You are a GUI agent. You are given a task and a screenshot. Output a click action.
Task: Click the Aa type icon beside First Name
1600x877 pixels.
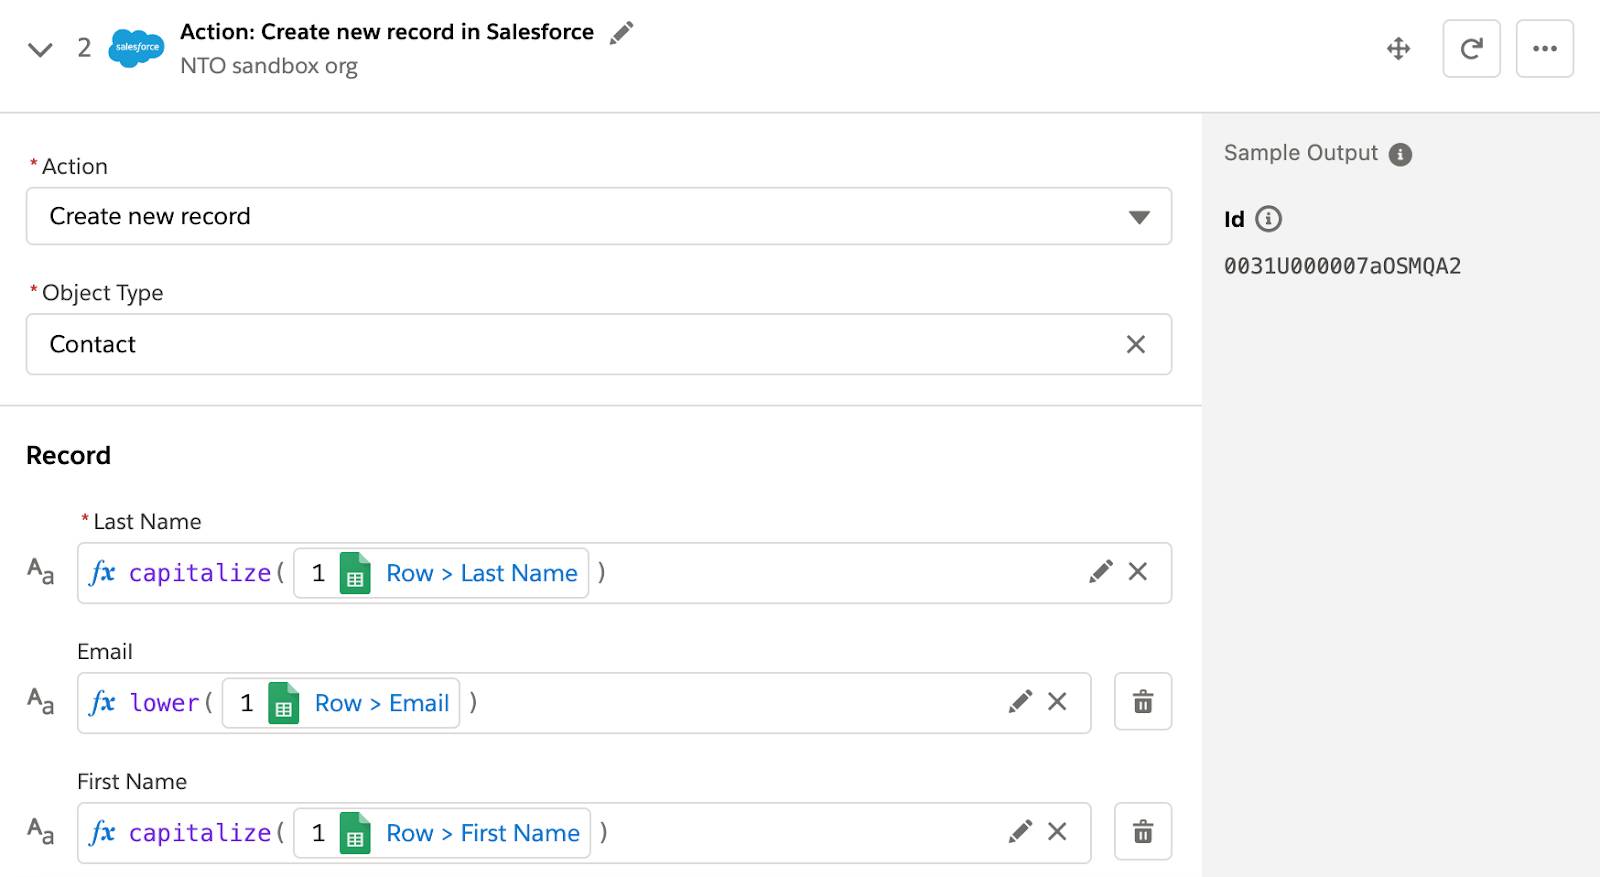coord(40,831)
